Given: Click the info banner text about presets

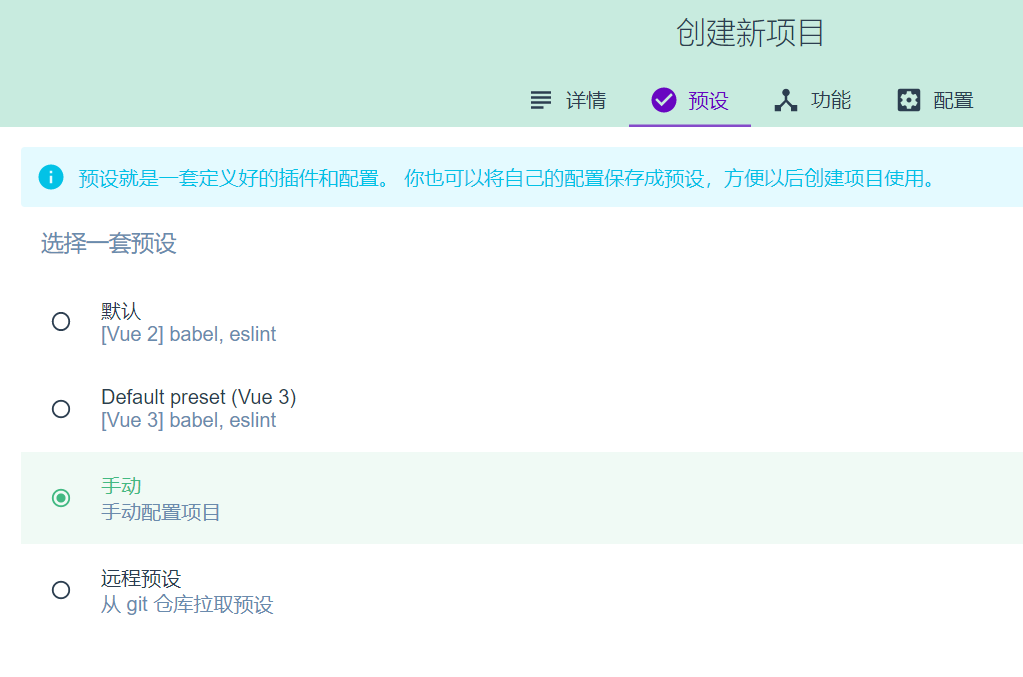Looking at the screenshot, I should (507, 178).
